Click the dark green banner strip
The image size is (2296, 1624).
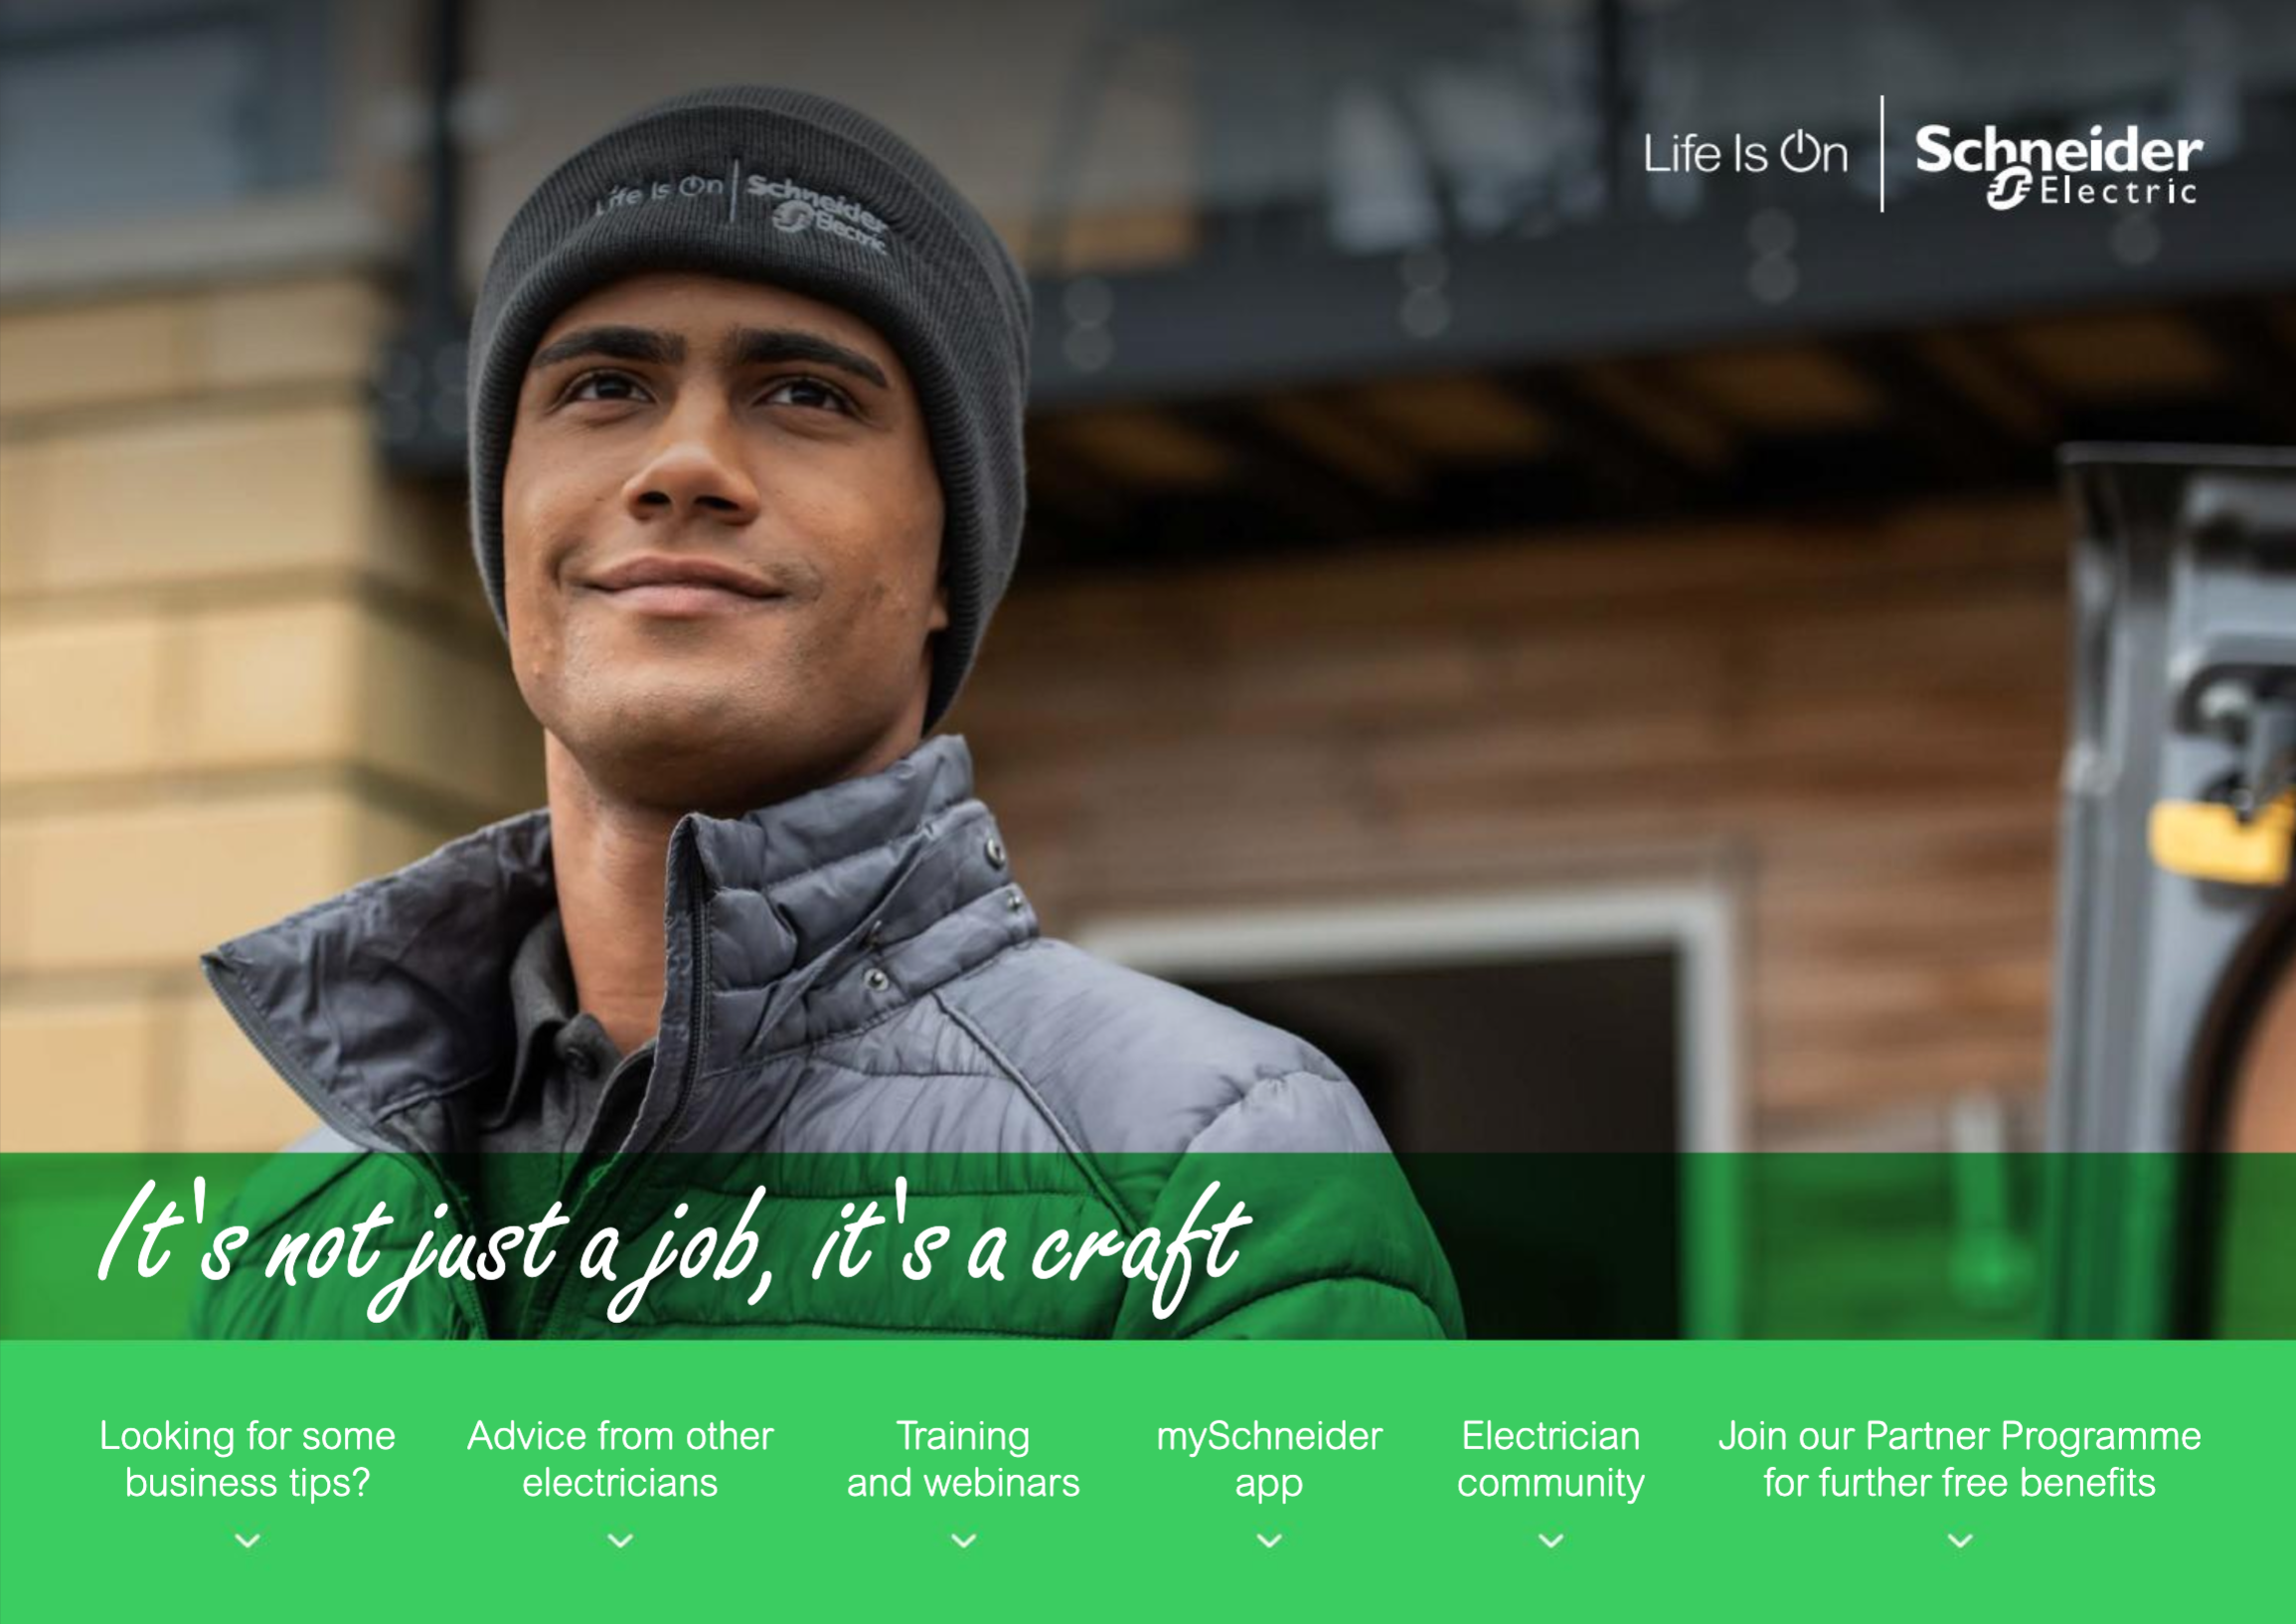click(x=1148, y=1246)
